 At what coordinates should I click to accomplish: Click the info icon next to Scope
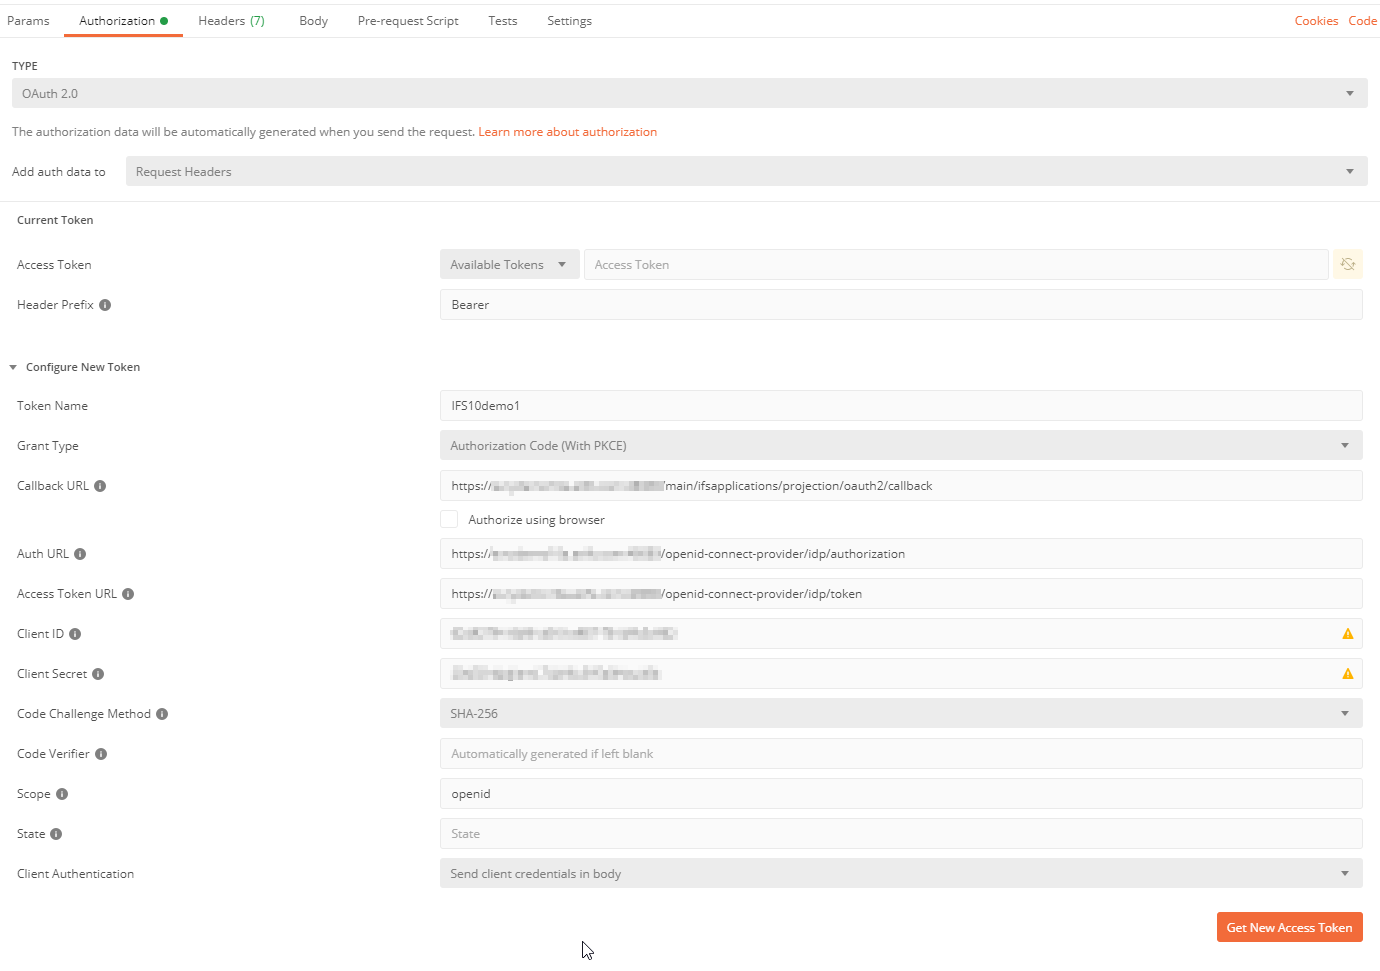pos(62,794)
